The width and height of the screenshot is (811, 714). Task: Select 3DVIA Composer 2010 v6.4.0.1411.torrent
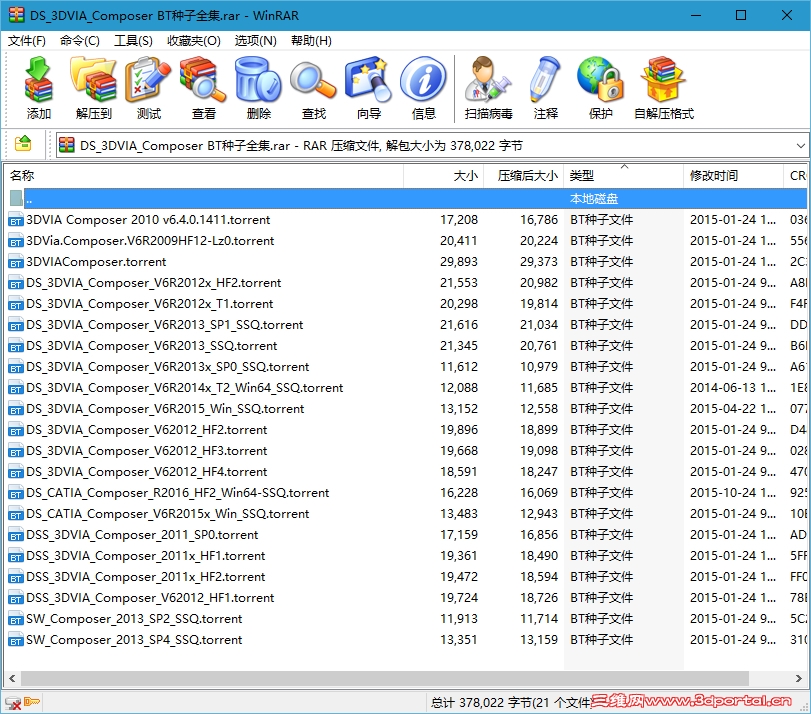click(x=406, y=220)
